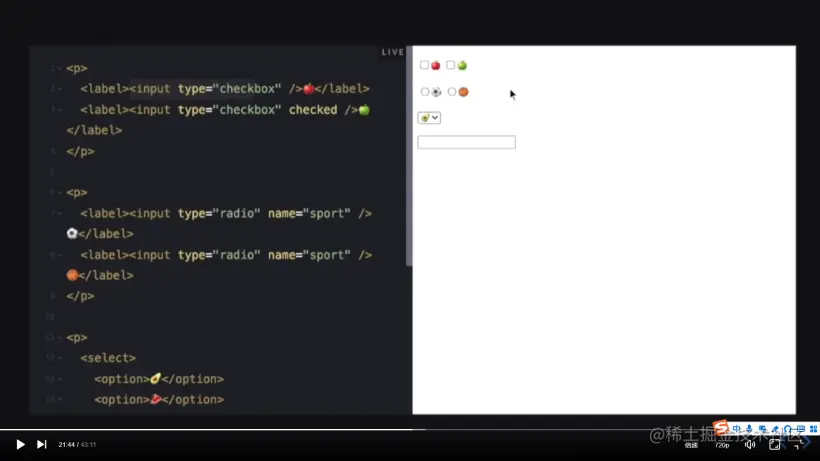Click the green apple emoji label in preview
This screenshot has width=820, height=461.
tap(462, 65)
